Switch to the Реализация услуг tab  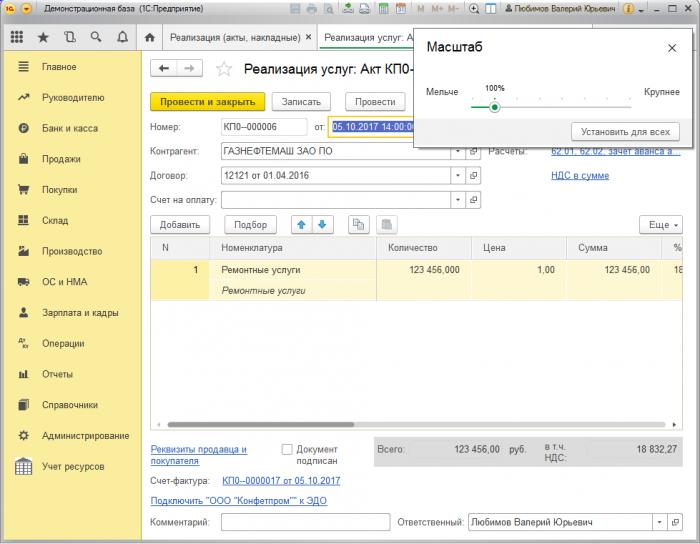pyautogui.click(x=368, y=38)
